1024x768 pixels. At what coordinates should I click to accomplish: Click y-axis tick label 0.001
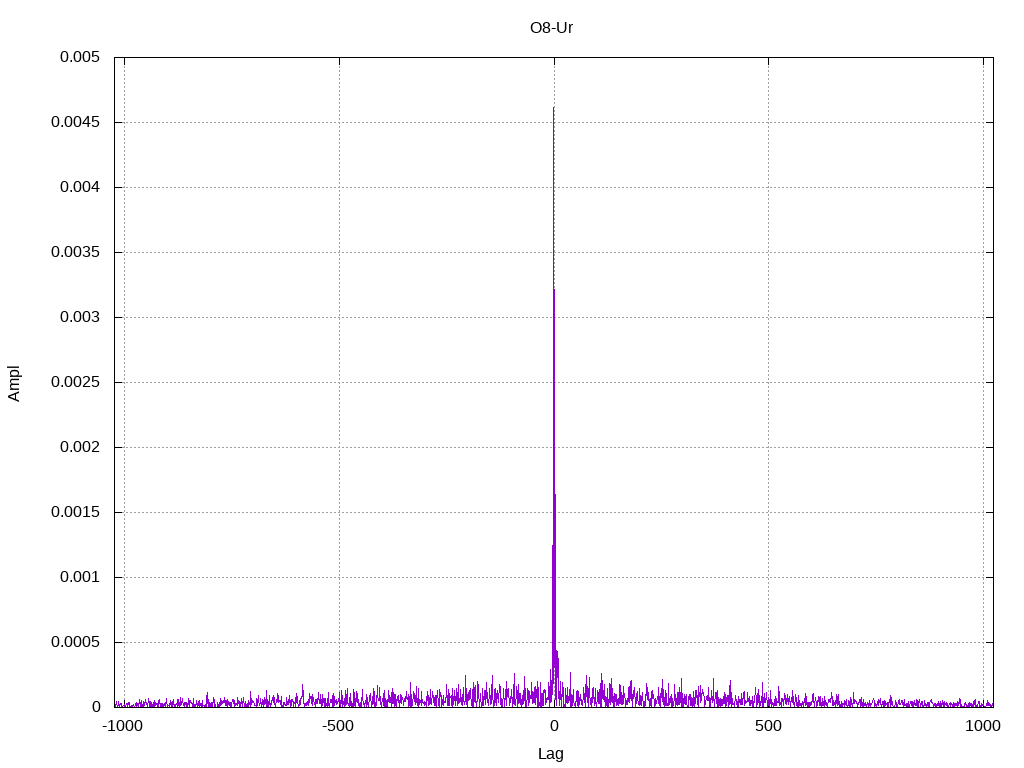[x=80, y=577]
